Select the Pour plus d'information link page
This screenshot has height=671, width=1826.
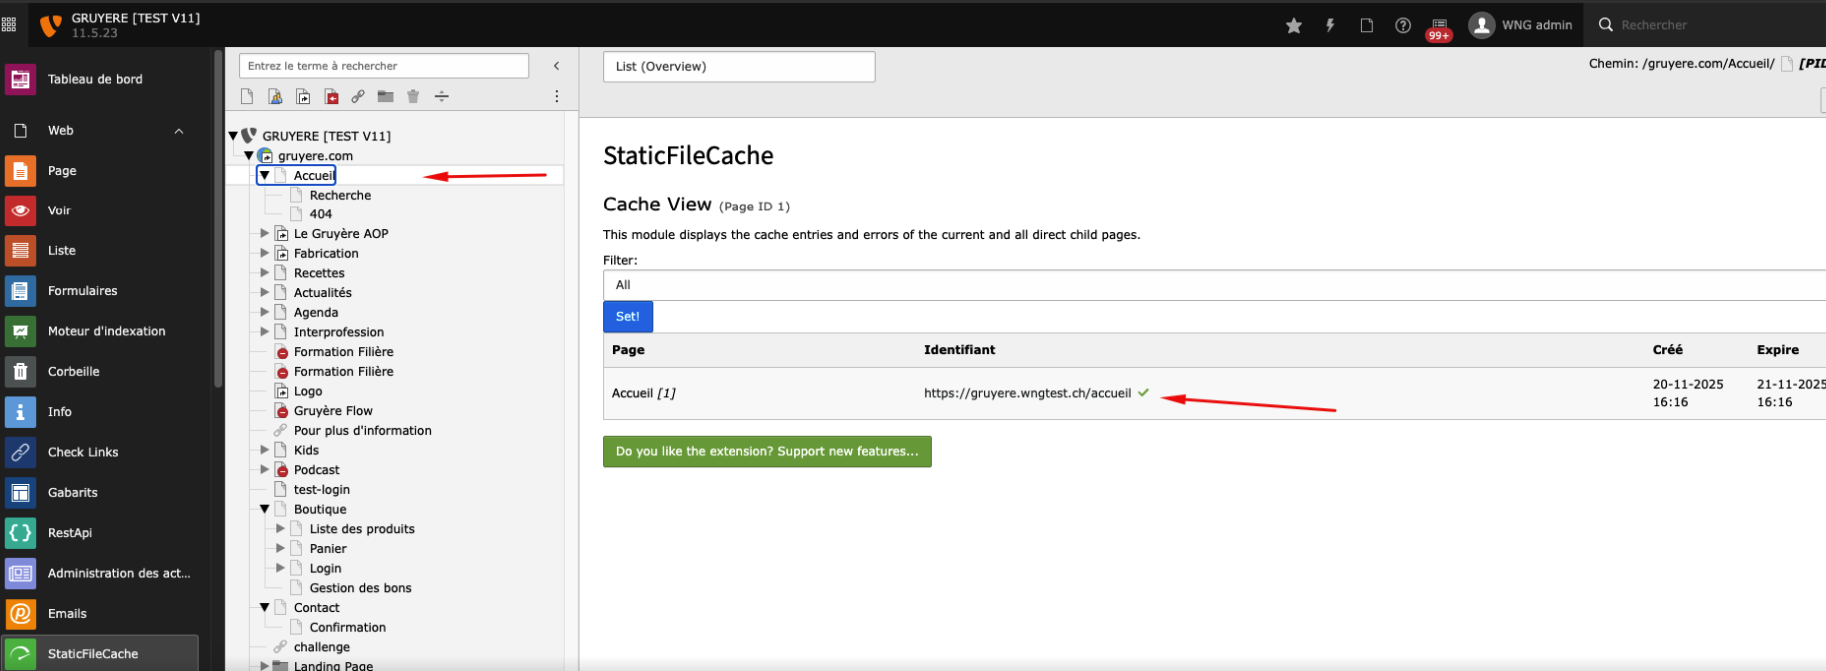point(363,430)
